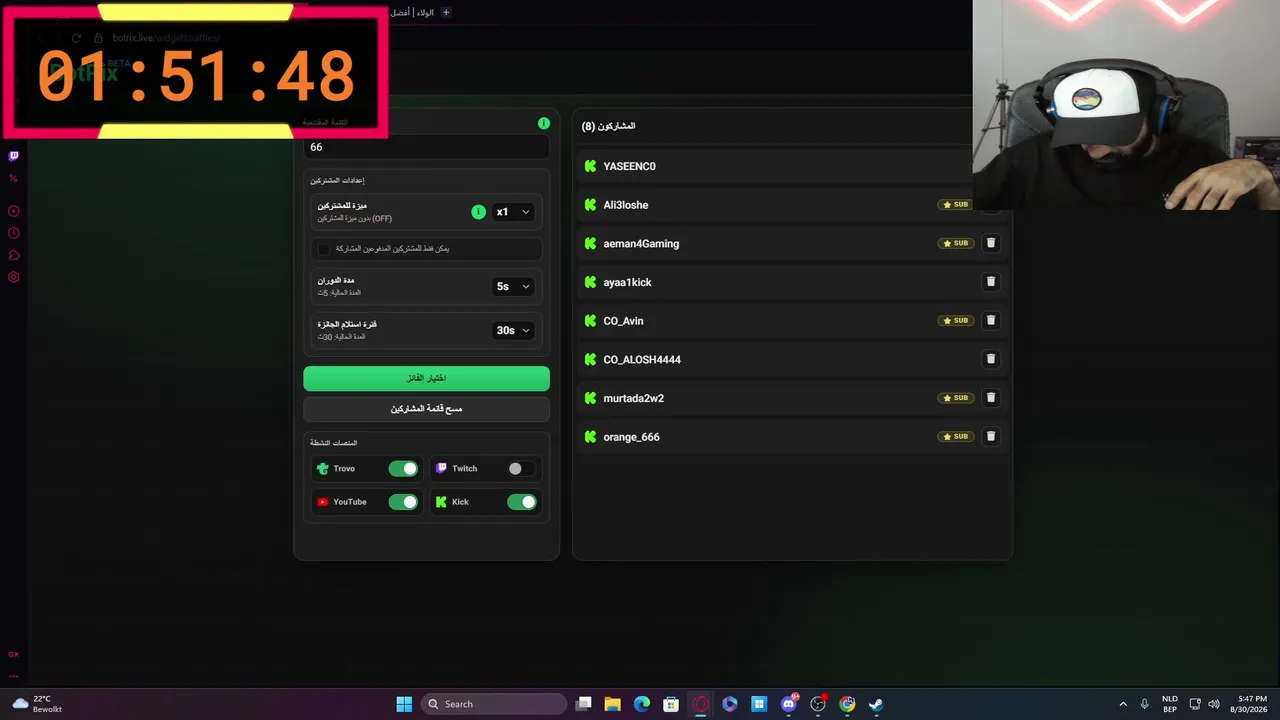Screen dimensions: 1280x720
Task: Switch the NLD keyboard language indicator
Action: click(1169, 704)
